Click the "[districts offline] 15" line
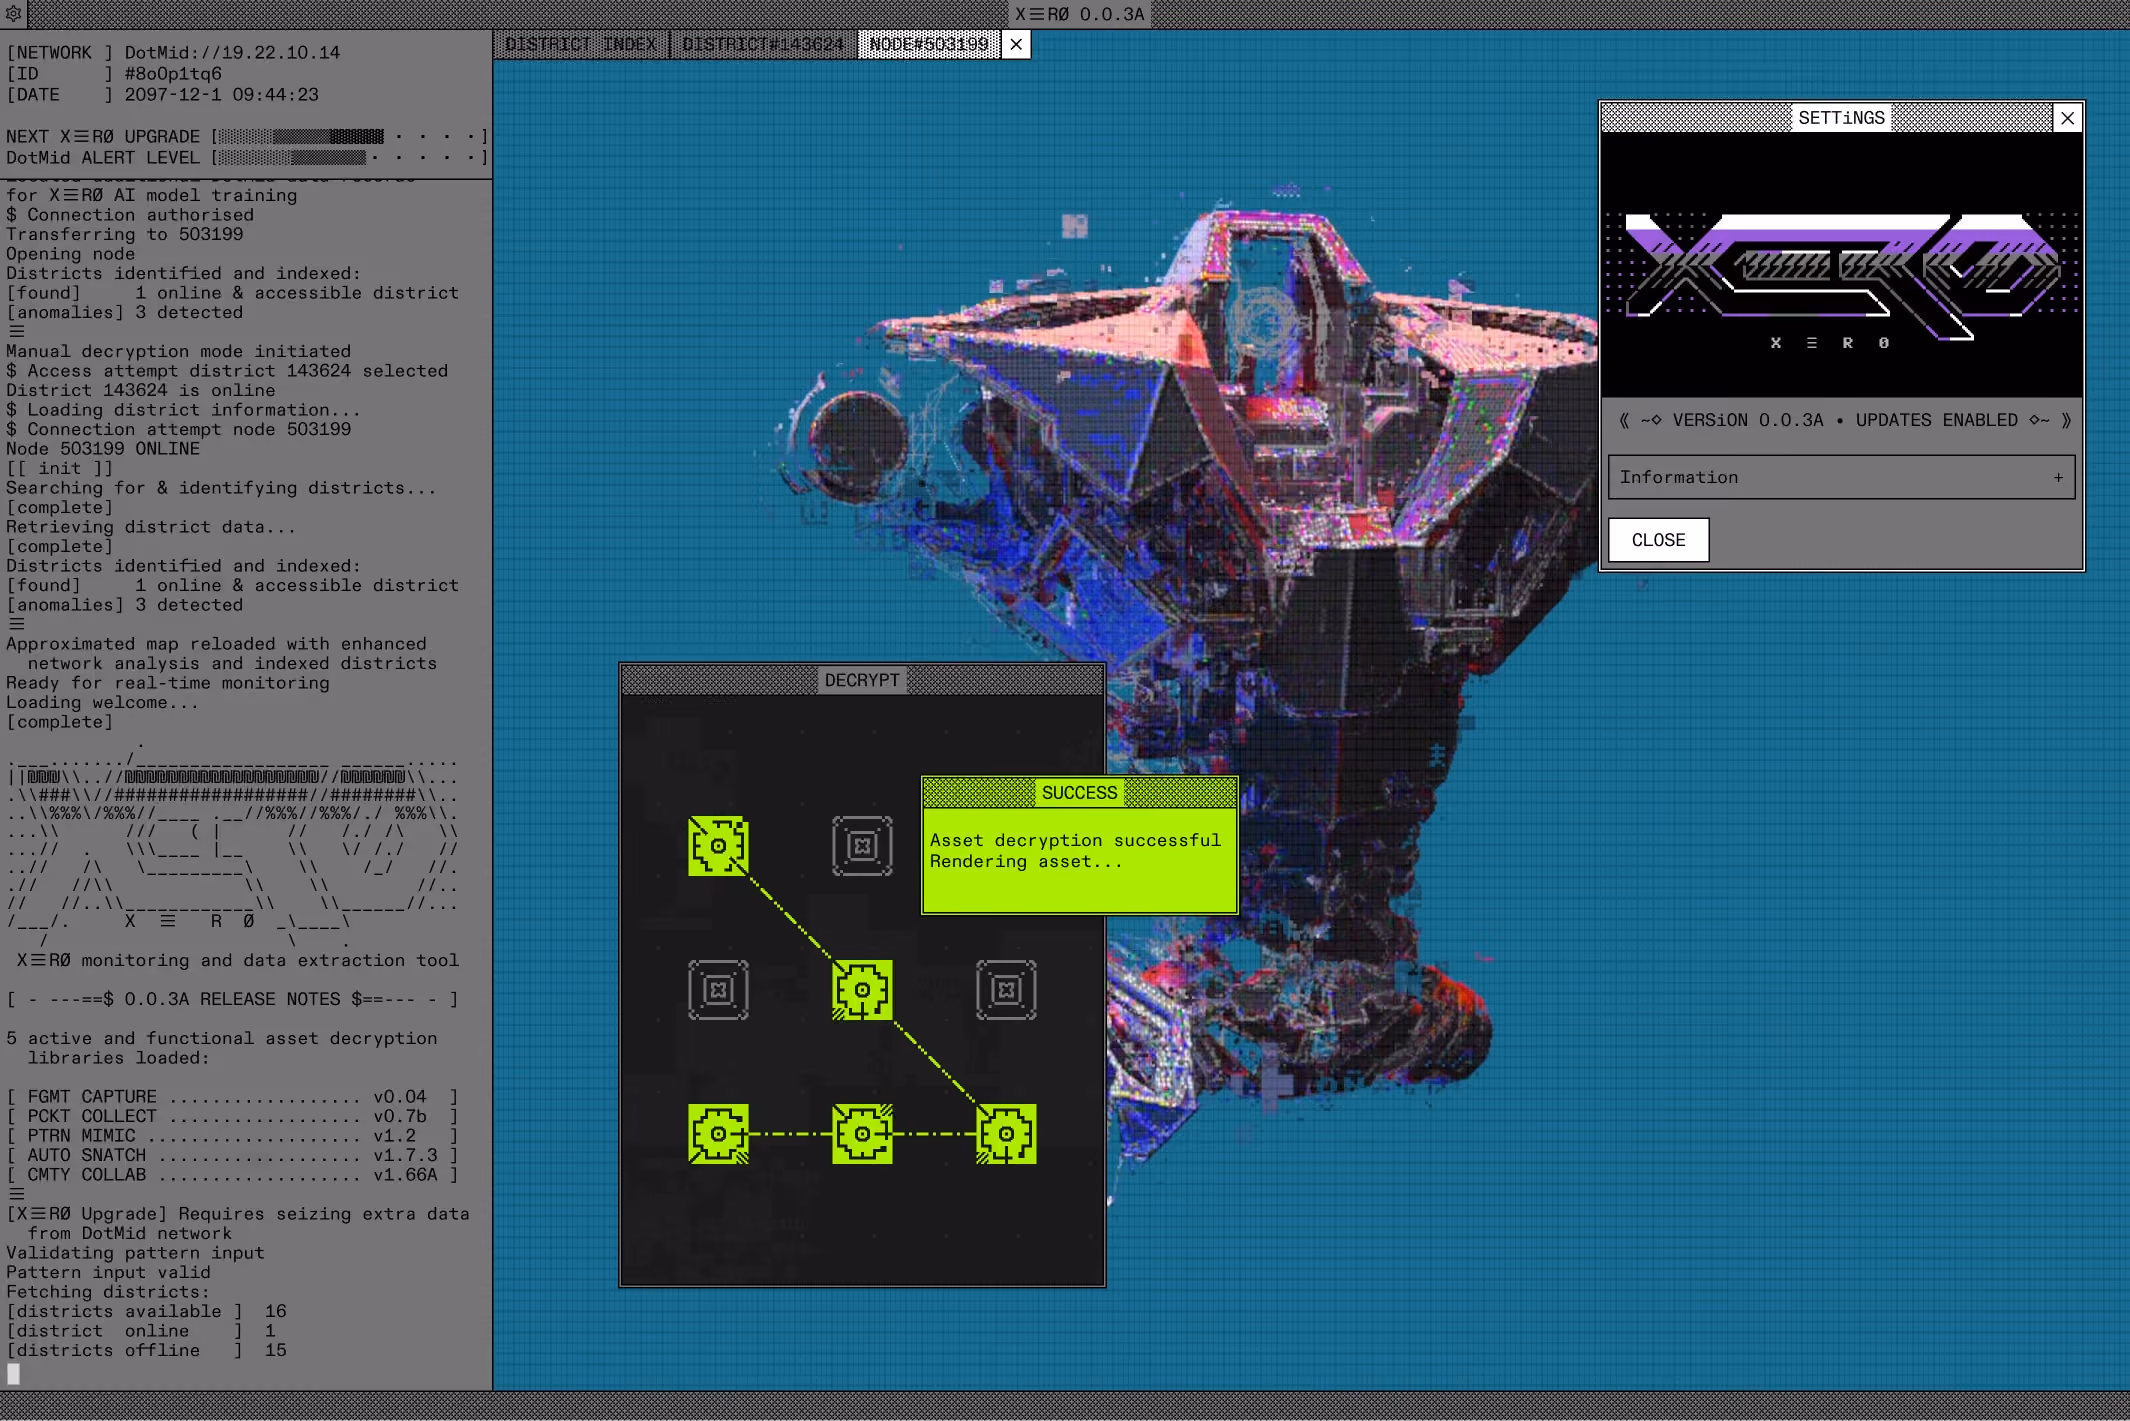Screen dimensions: 2130x1421 pos(146,1351)
